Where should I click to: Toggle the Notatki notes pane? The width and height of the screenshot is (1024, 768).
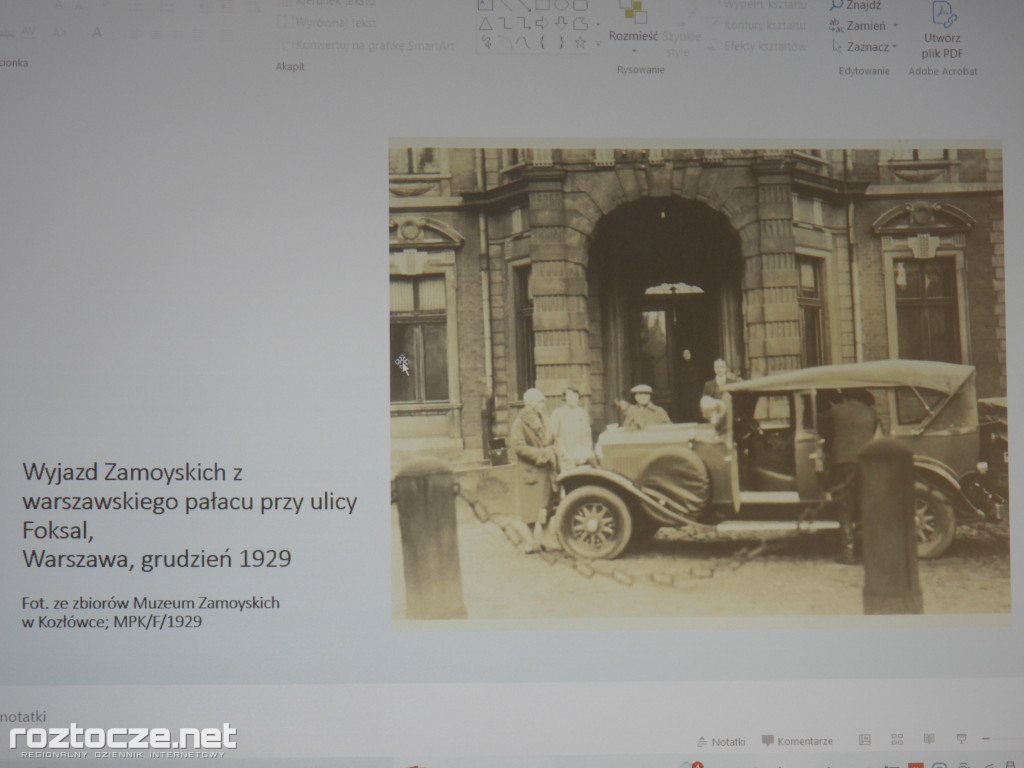[721, 742]
